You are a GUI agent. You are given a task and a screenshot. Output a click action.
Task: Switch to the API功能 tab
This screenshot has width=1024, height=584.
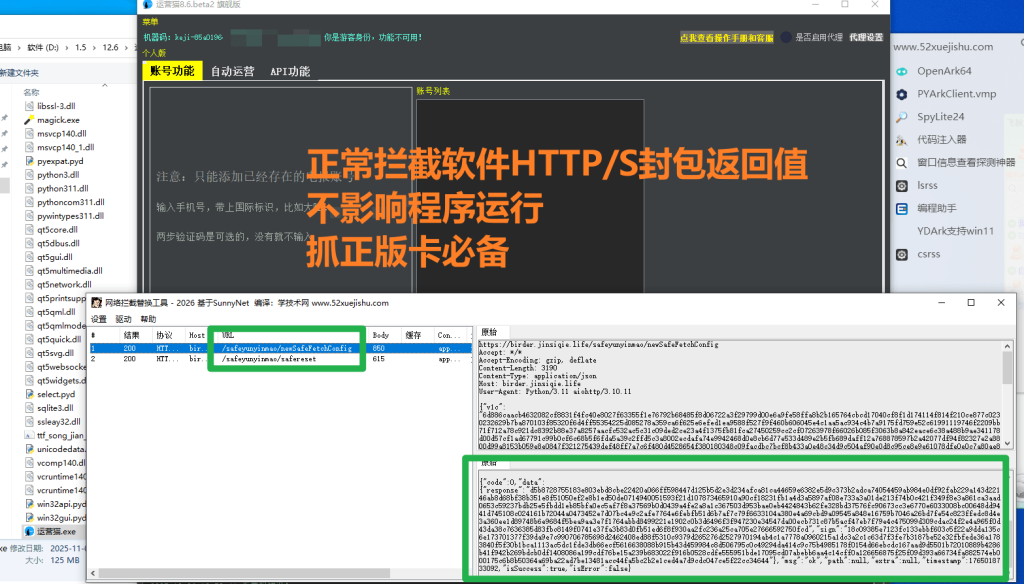point(288,71)
